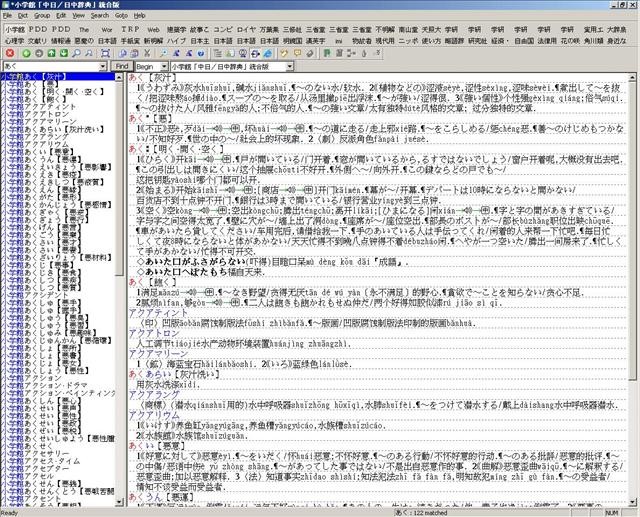Click definition pane scrollbar up arrow
The height and width of the screenshot is (517, 640).
(x=632, y=77)
